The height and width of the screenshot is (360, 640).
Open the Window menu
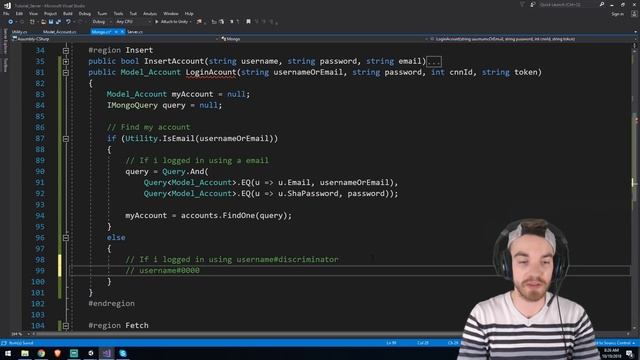[171, 13]
